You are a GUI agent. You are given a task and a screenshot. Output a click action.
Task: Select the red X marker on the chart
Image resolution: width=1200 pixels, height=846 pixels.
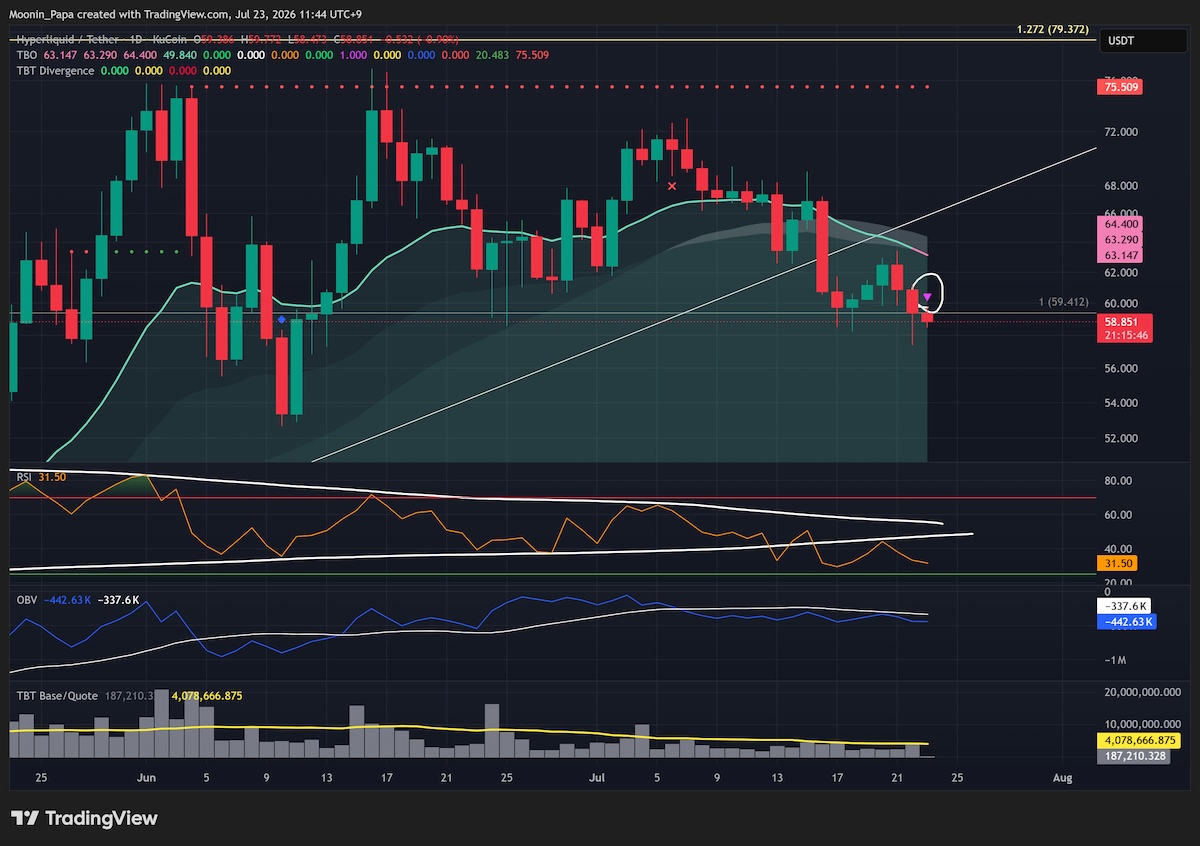click(672, 185)
